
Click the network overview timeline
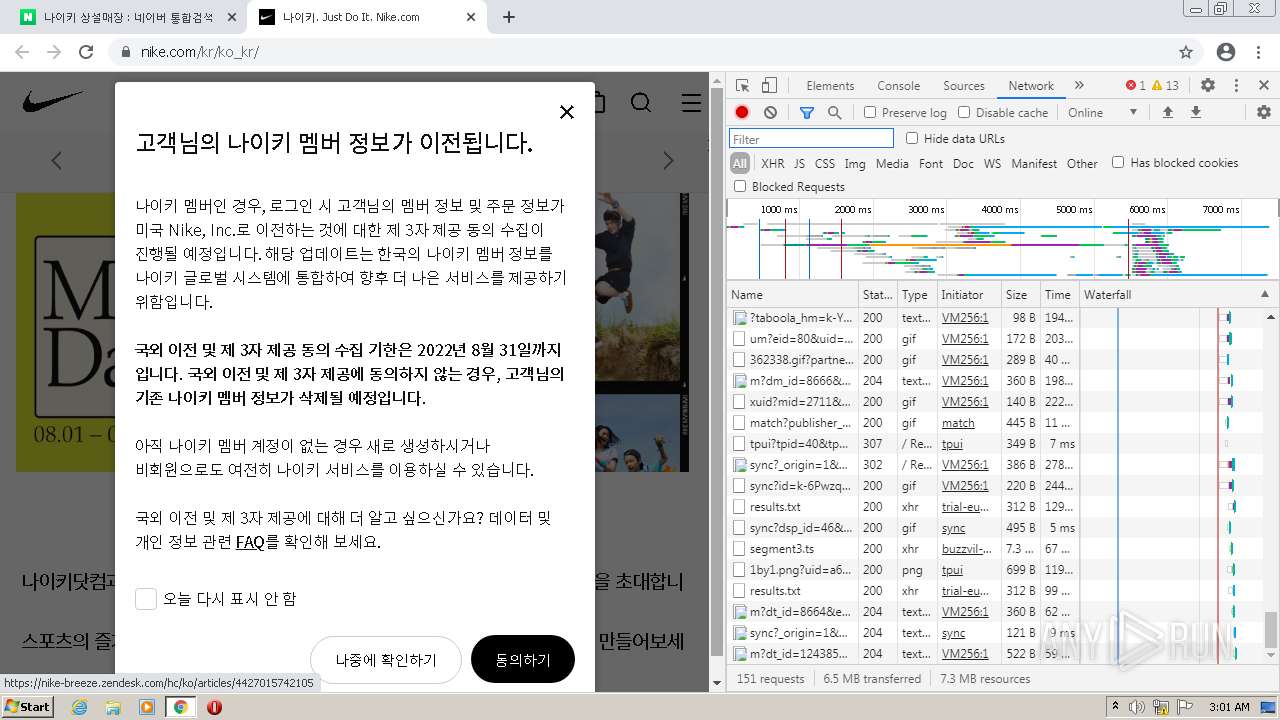pyautogui.click(x=1002, y=238)
